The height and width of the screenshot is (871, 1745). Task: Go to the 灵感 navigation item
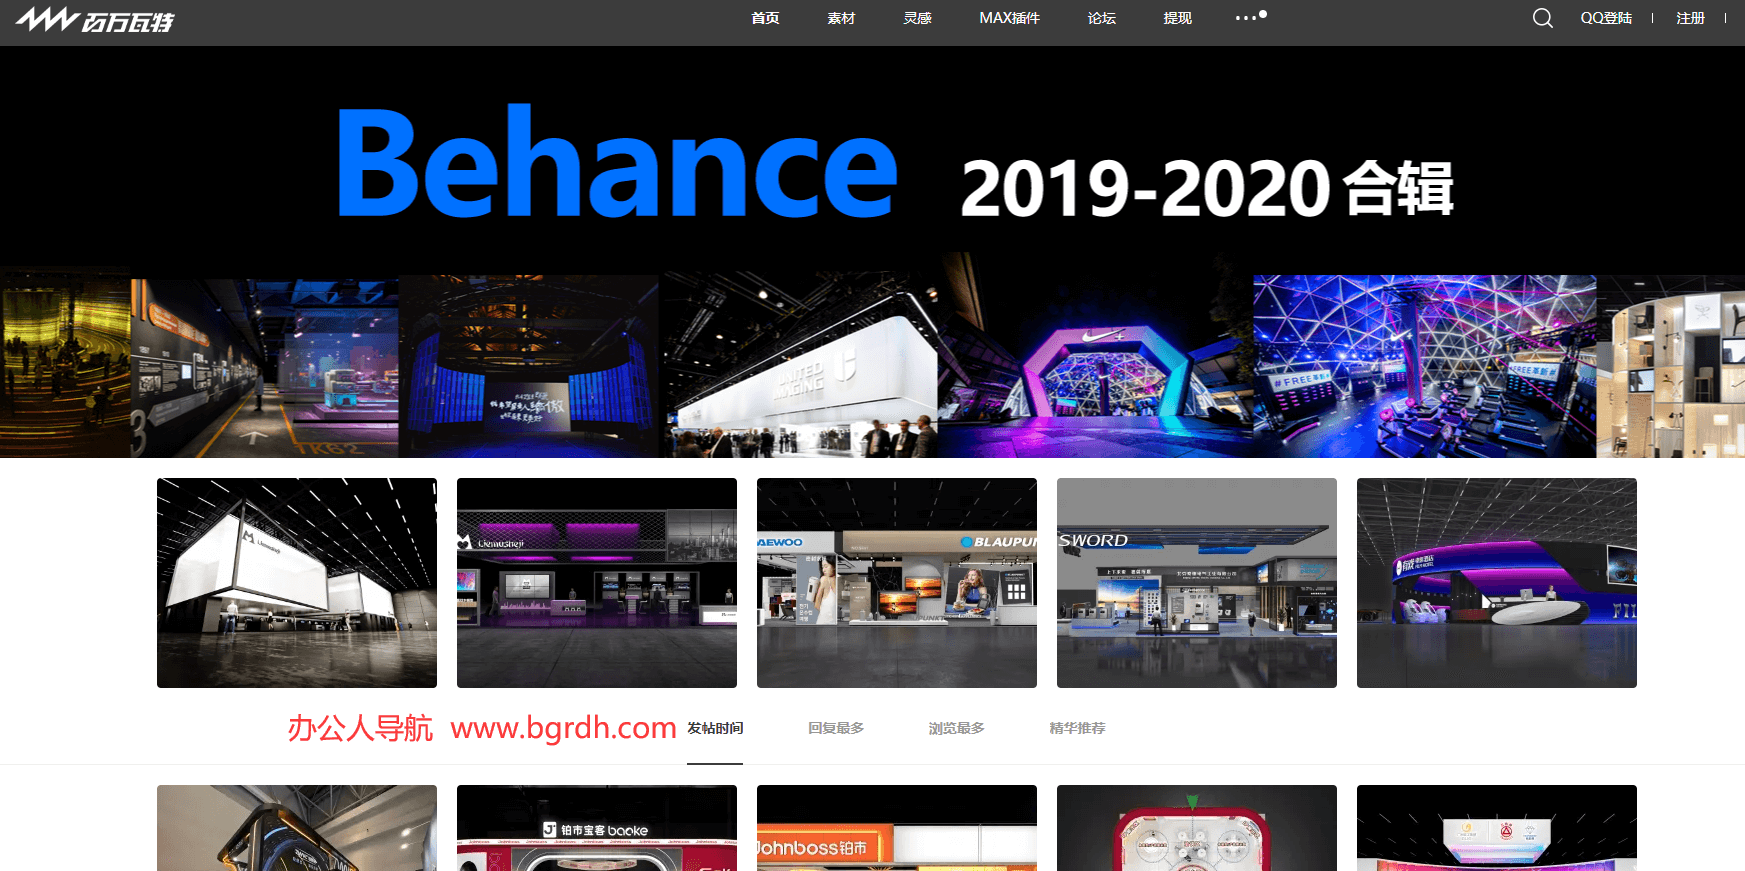coord(917,18)
